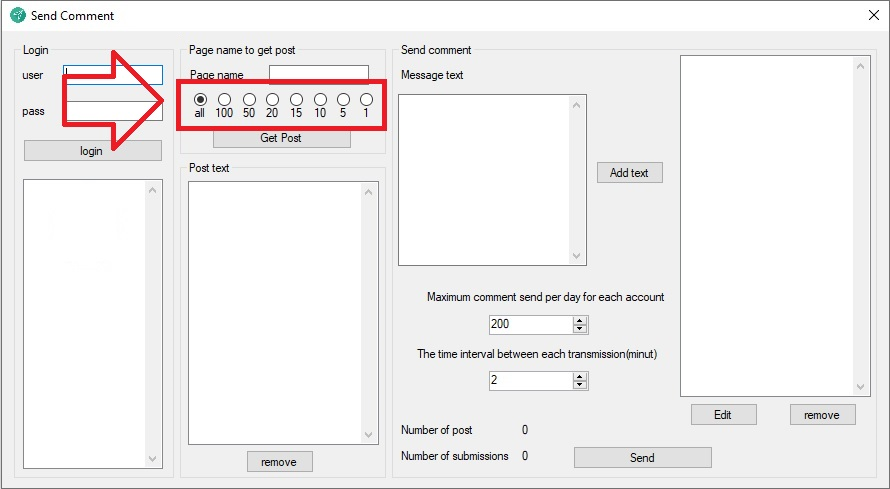Increase maximum comments per day value

coord(580,320)
